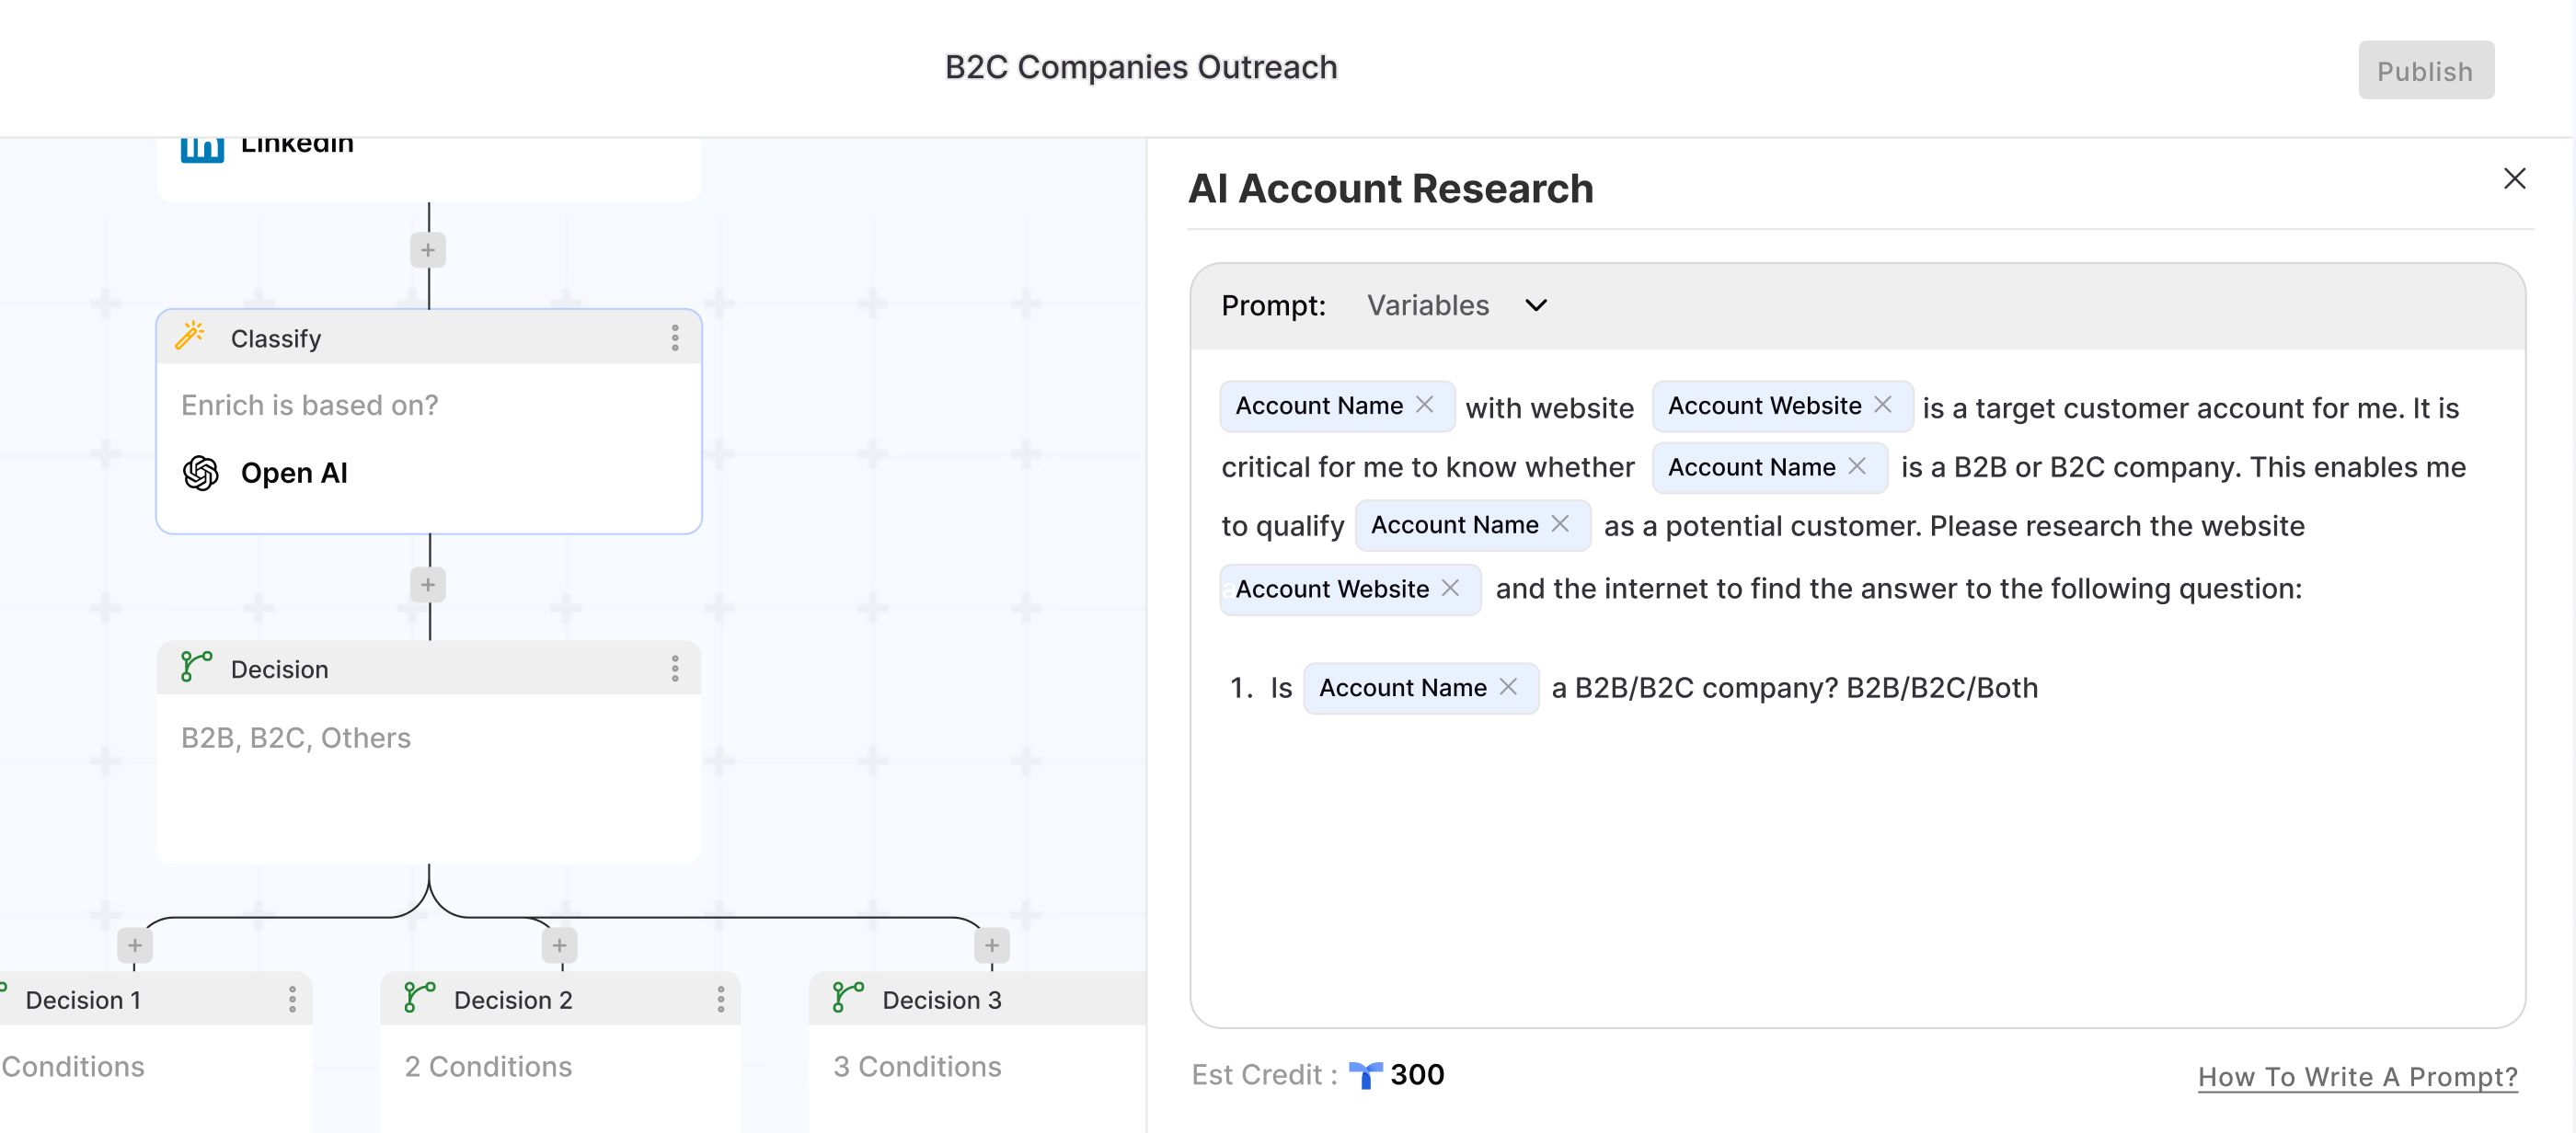This screenshot has height=1133, width=2576.
Task: Open the Decision 1 options menu
Action: point(292,999)
